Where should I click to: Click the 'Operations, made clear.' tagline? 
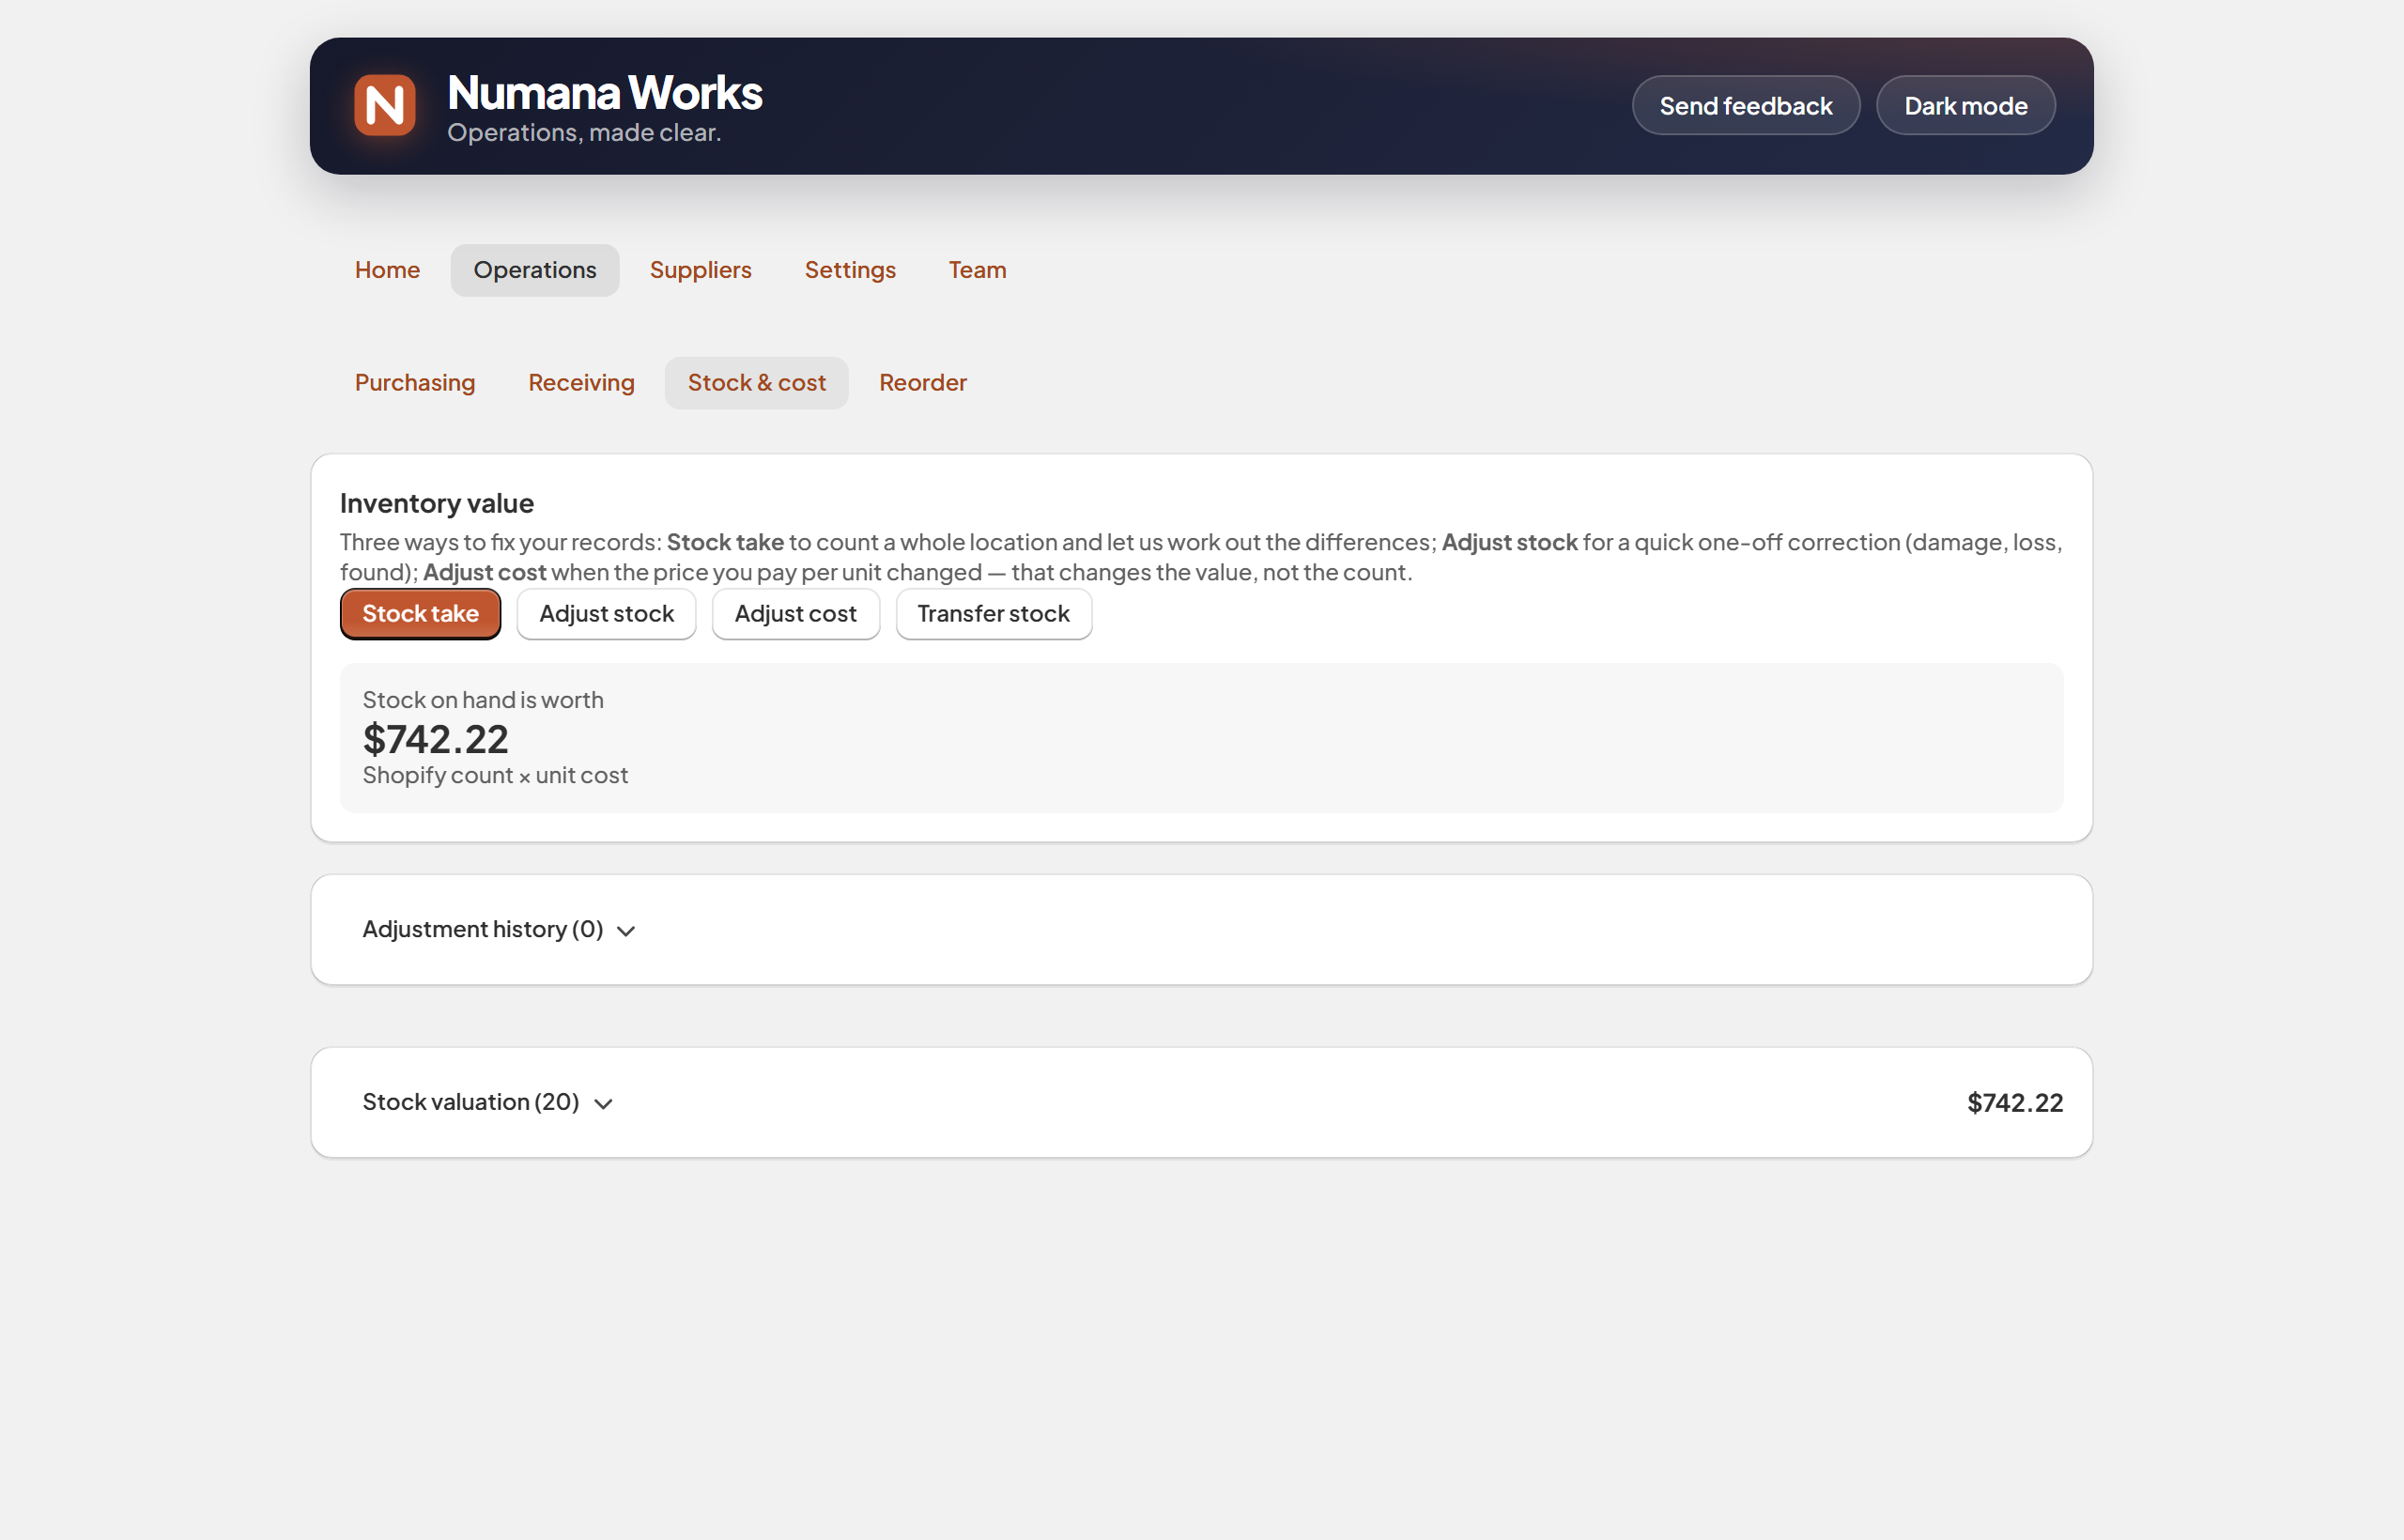tap(584, 132)
